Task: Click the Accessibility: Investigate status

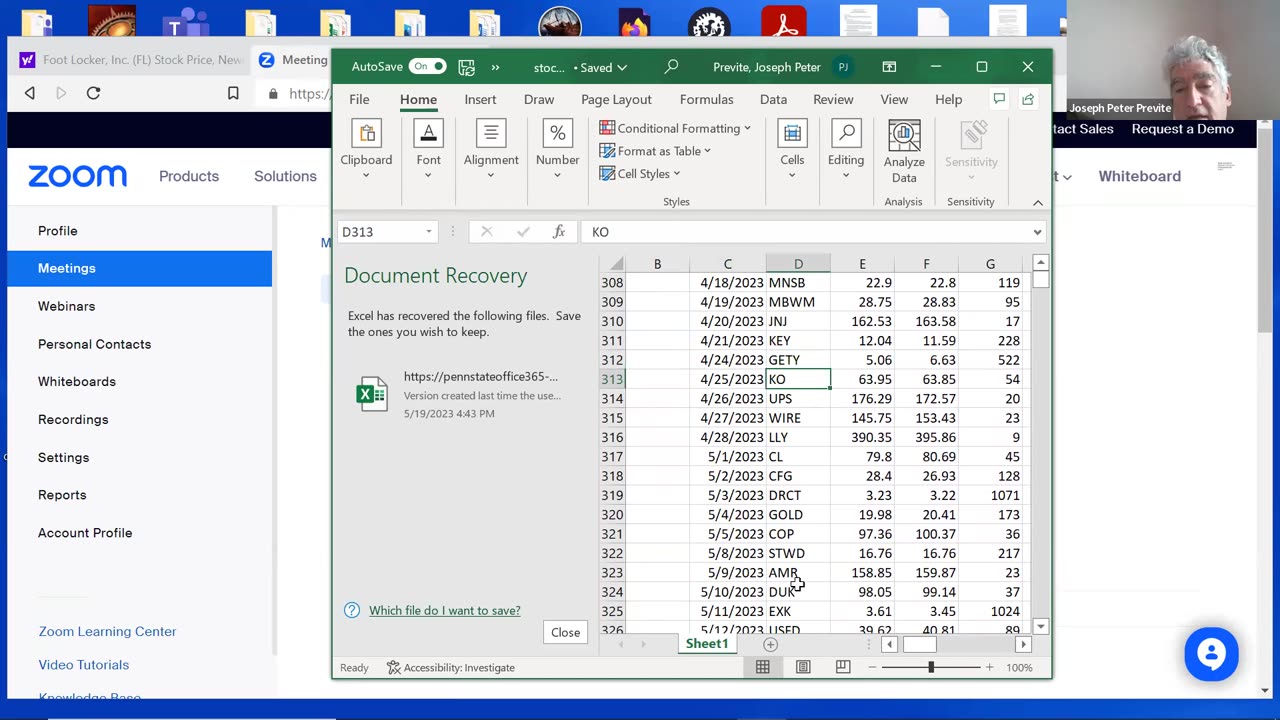Action: coord(451,667)
